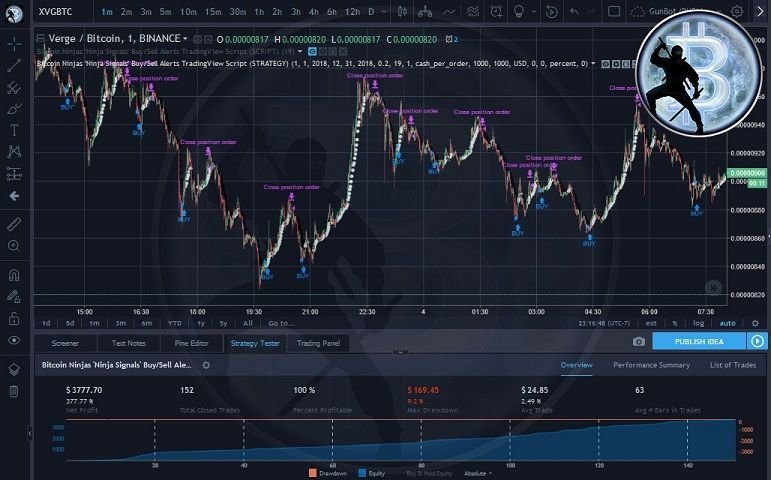Screen dimensions: 771x480
Task: Open the ideas lightbulb icon
Action: [519, 11]
